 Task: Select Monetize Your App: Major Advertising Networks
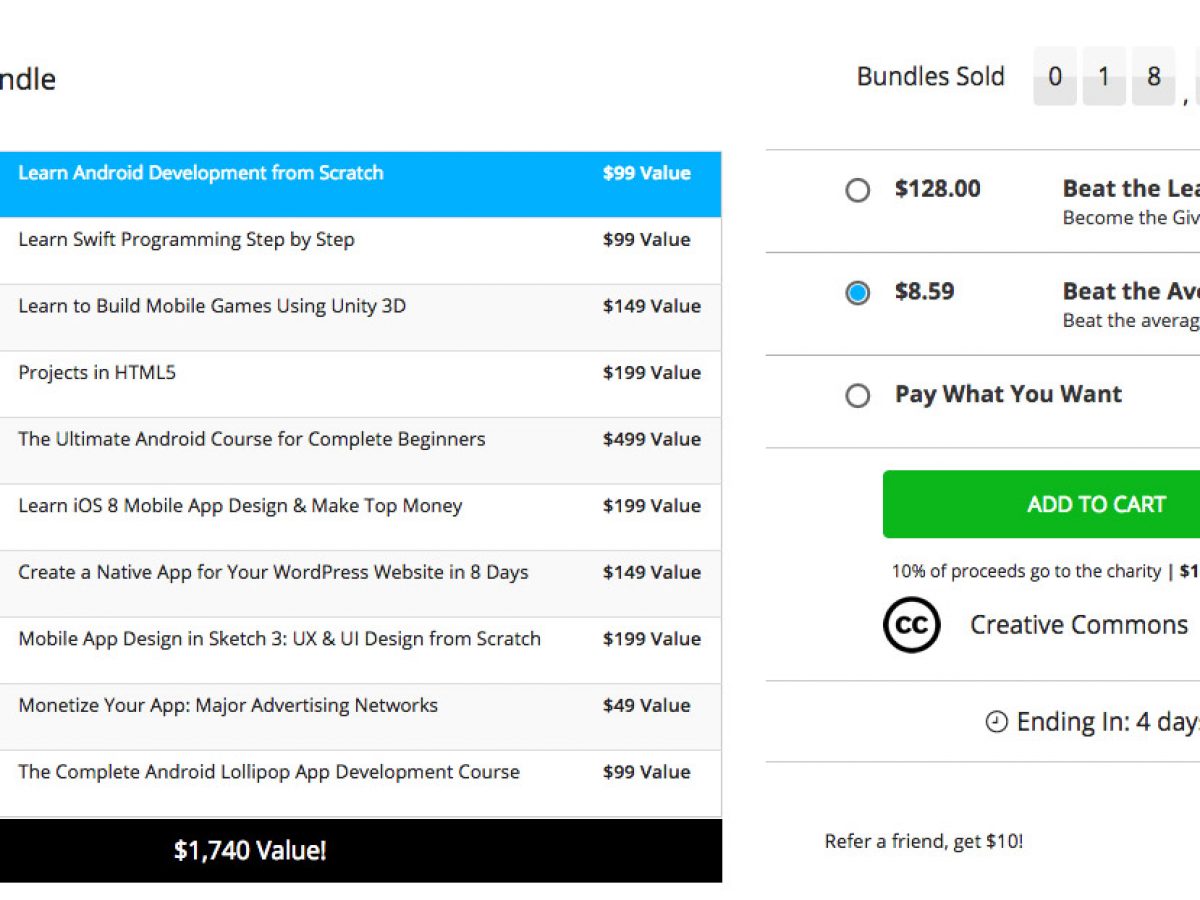pos(228,706)
